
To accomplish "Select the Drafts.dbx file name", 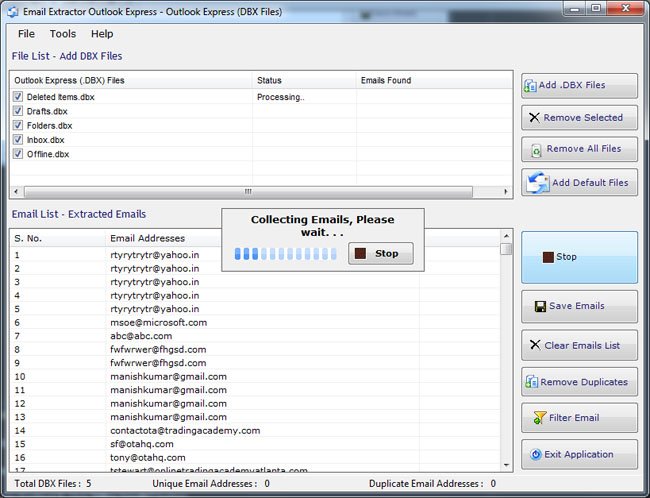I will tap(47, 111).
